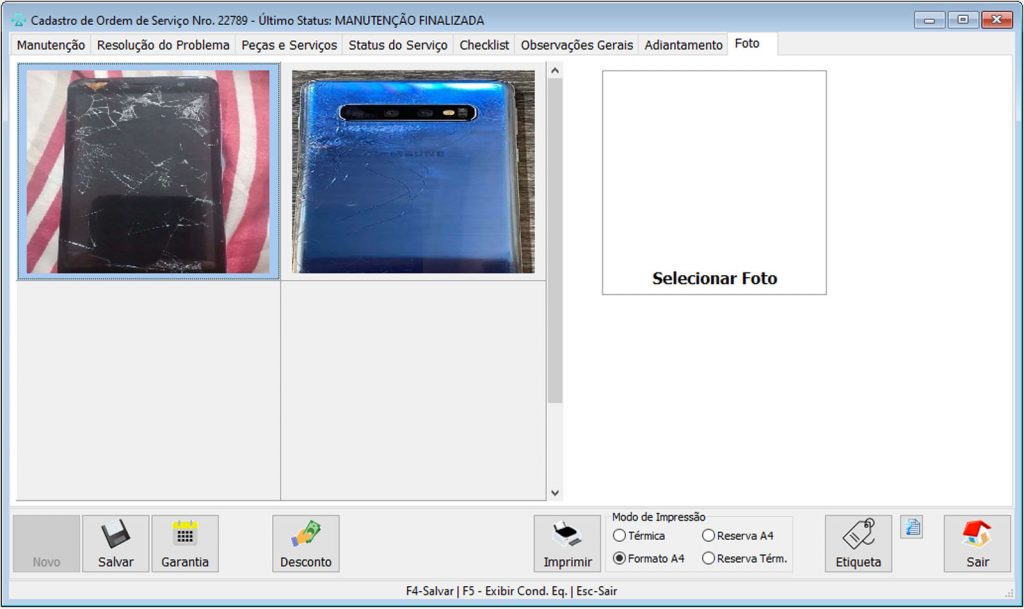
Task: Open the Peças e Serviços tab
Action: coord(289,45)
